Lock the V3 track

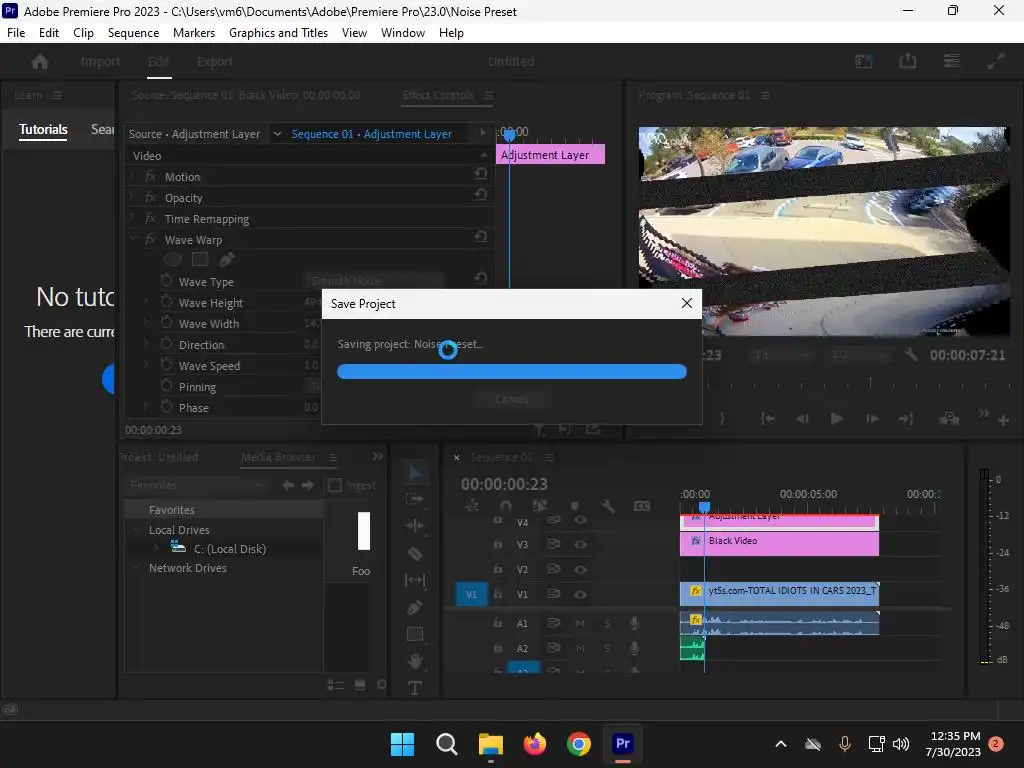(498, 544)
